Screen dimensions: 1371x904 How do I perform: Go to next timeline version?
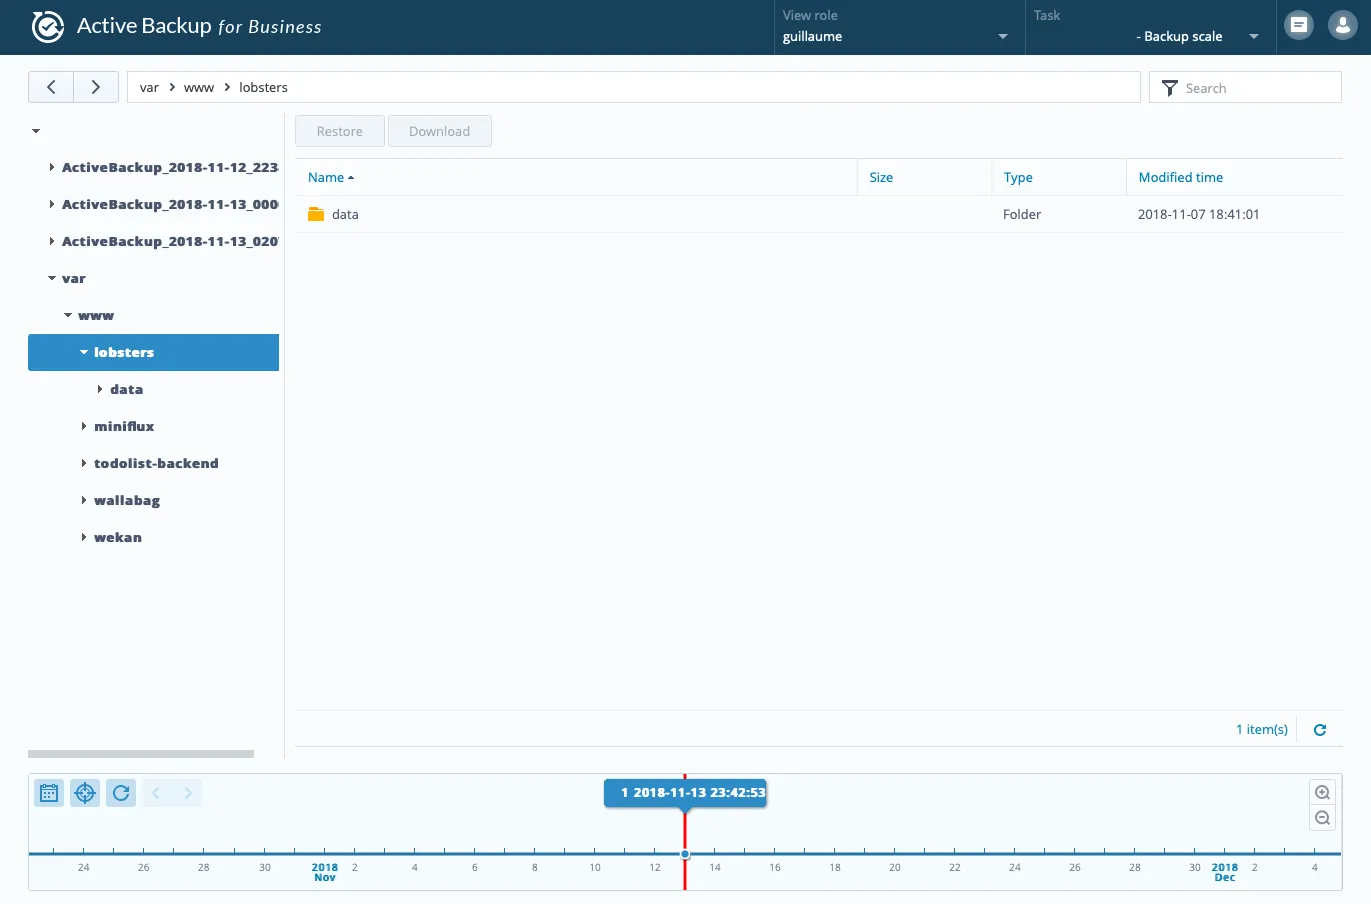pos(188,793)
